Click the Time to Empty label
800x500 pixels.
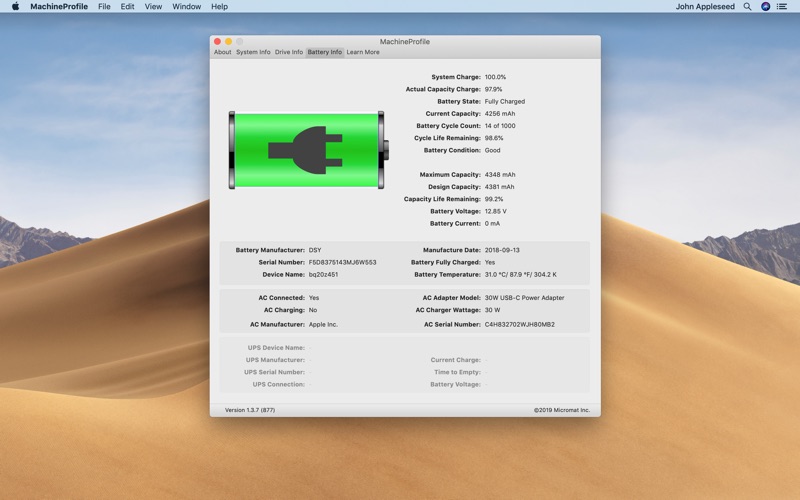[457, 372]
